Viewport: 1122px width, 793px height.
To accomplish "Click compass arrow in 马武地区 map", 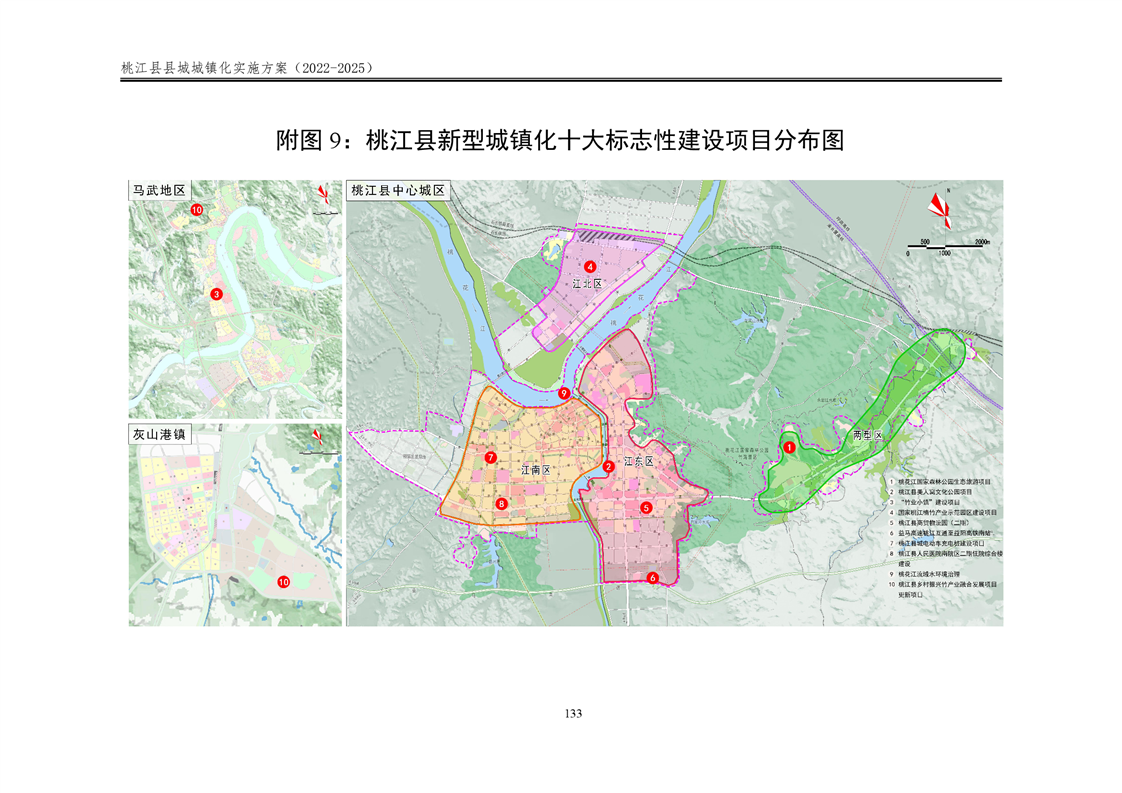I will tap(322, 196).
